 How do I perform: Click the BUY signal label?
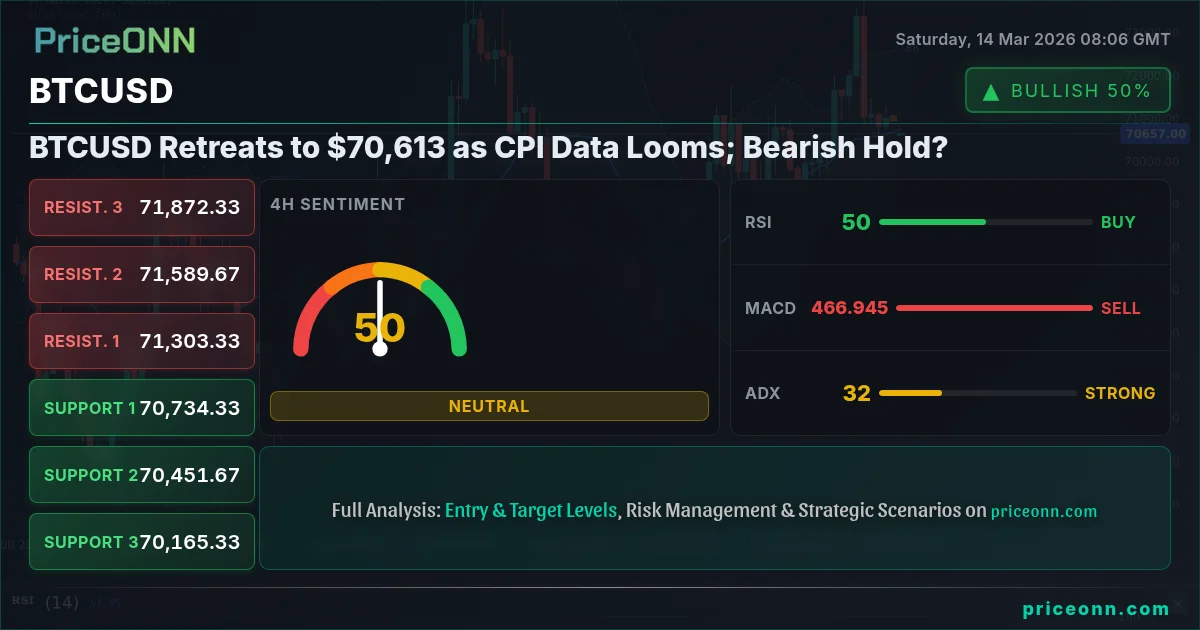[1118, 222]
